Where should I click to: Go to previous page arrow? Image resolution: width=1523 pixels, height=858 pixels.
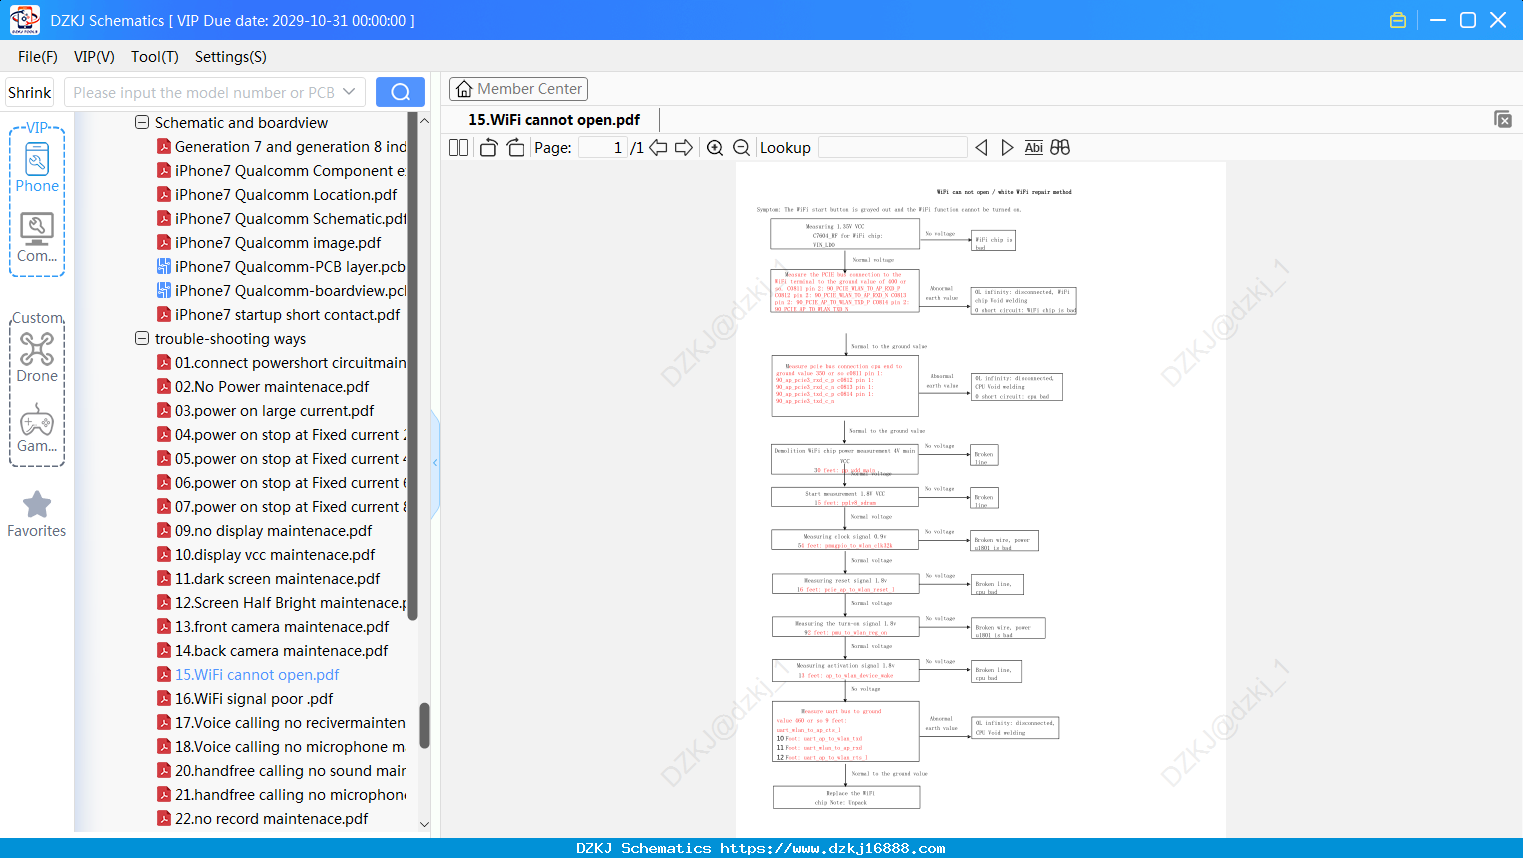658,148
